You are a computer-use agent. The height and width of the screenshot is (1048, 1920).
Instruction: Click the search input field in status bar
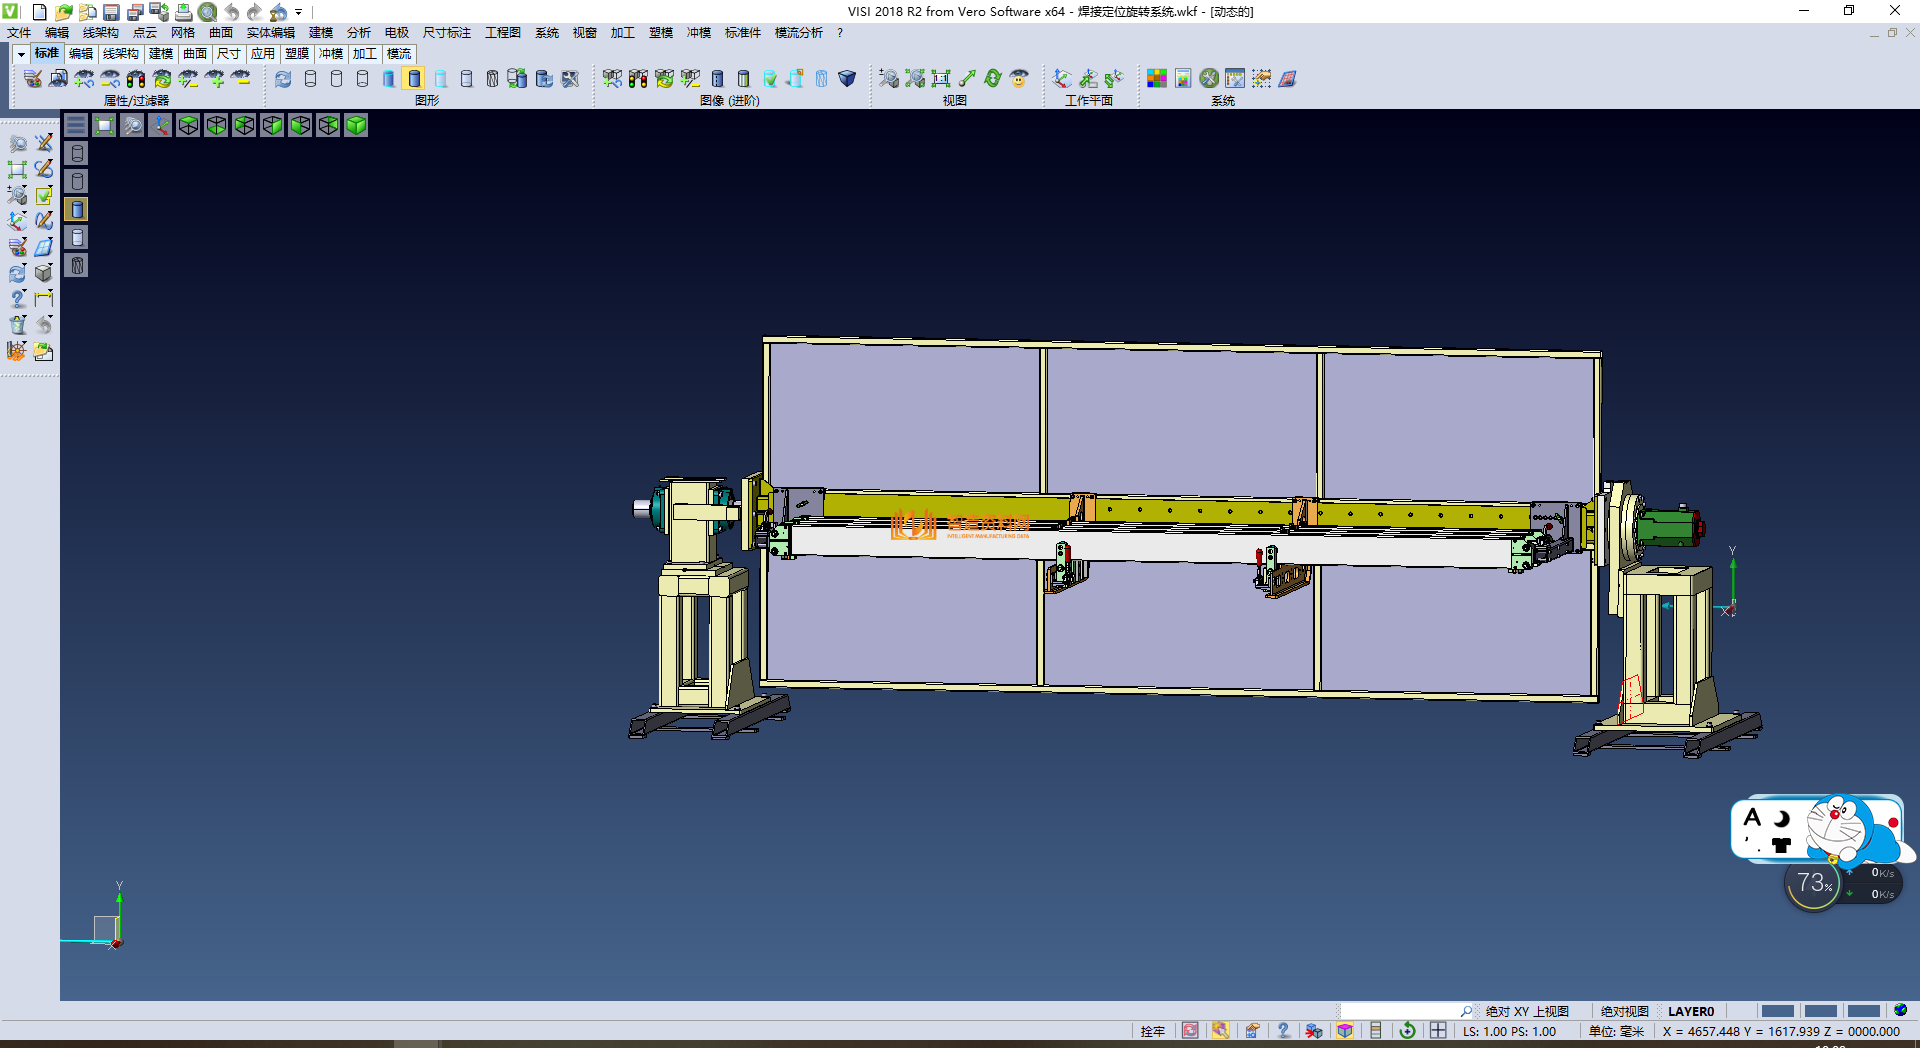tap(1400, 1011)
